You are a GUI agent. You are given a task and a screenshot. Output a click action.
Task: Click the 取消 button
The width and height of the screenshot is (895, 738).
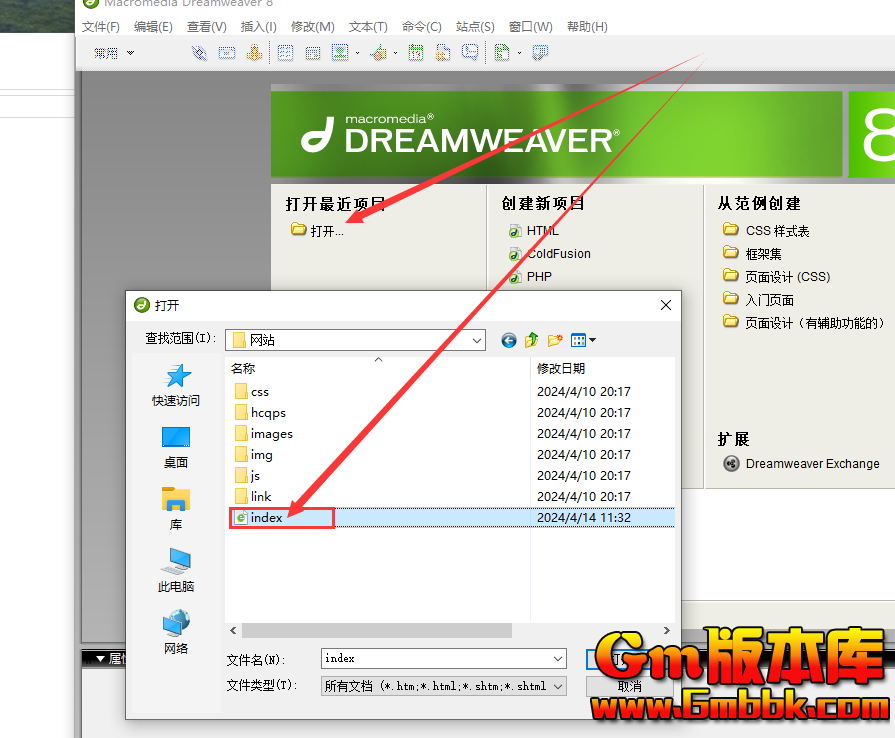click(629, 686)
